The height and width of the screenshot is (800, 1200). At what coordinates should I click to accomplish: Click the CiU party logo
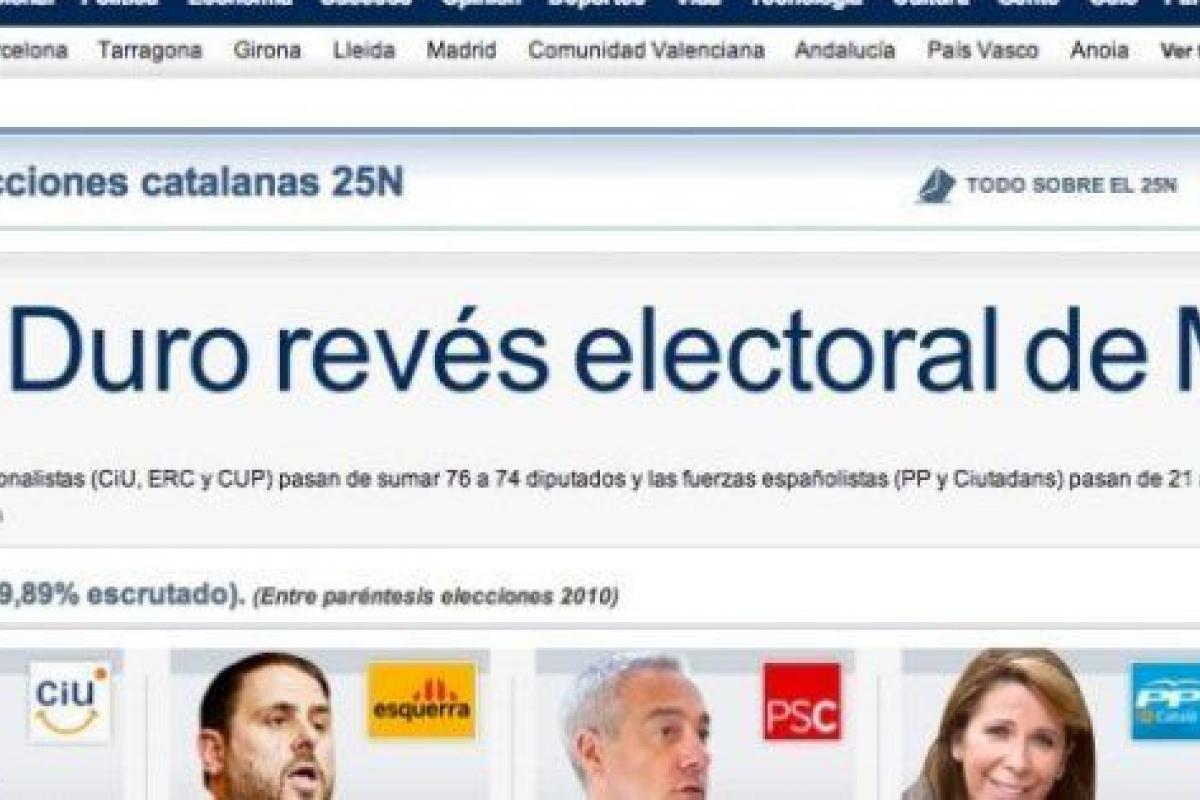coord(69,702)
